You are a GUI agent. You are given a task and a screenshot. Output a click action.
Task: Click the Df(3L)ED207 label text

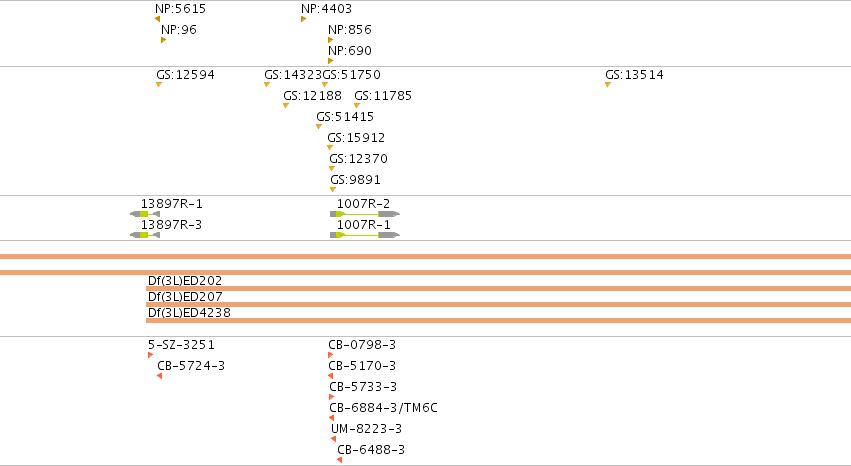coord(185,297)
